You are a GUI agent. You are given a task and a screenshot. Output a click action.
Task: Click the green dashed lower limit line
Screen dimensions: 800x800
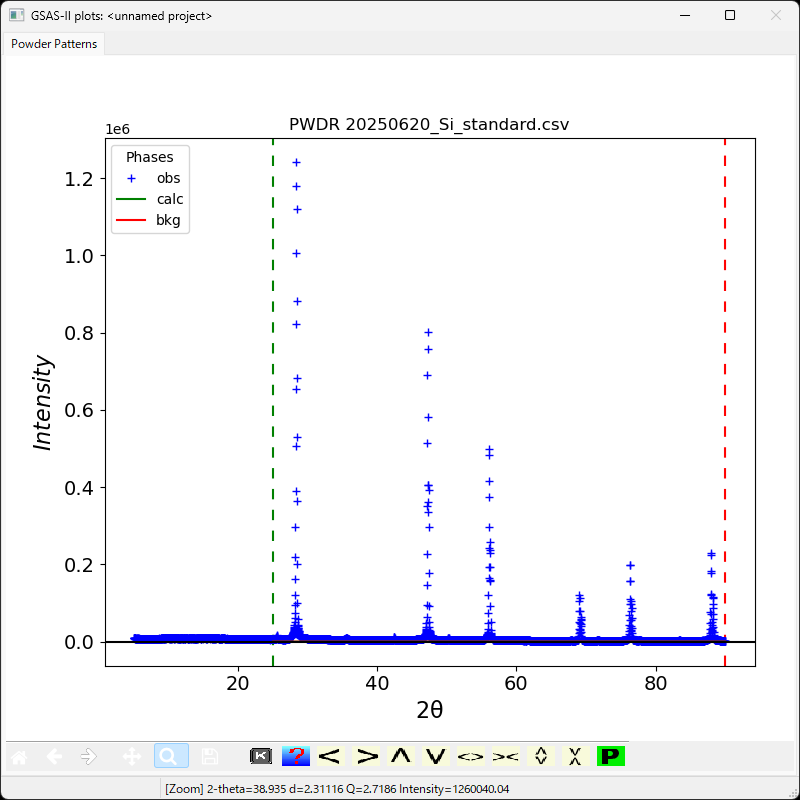273,400
